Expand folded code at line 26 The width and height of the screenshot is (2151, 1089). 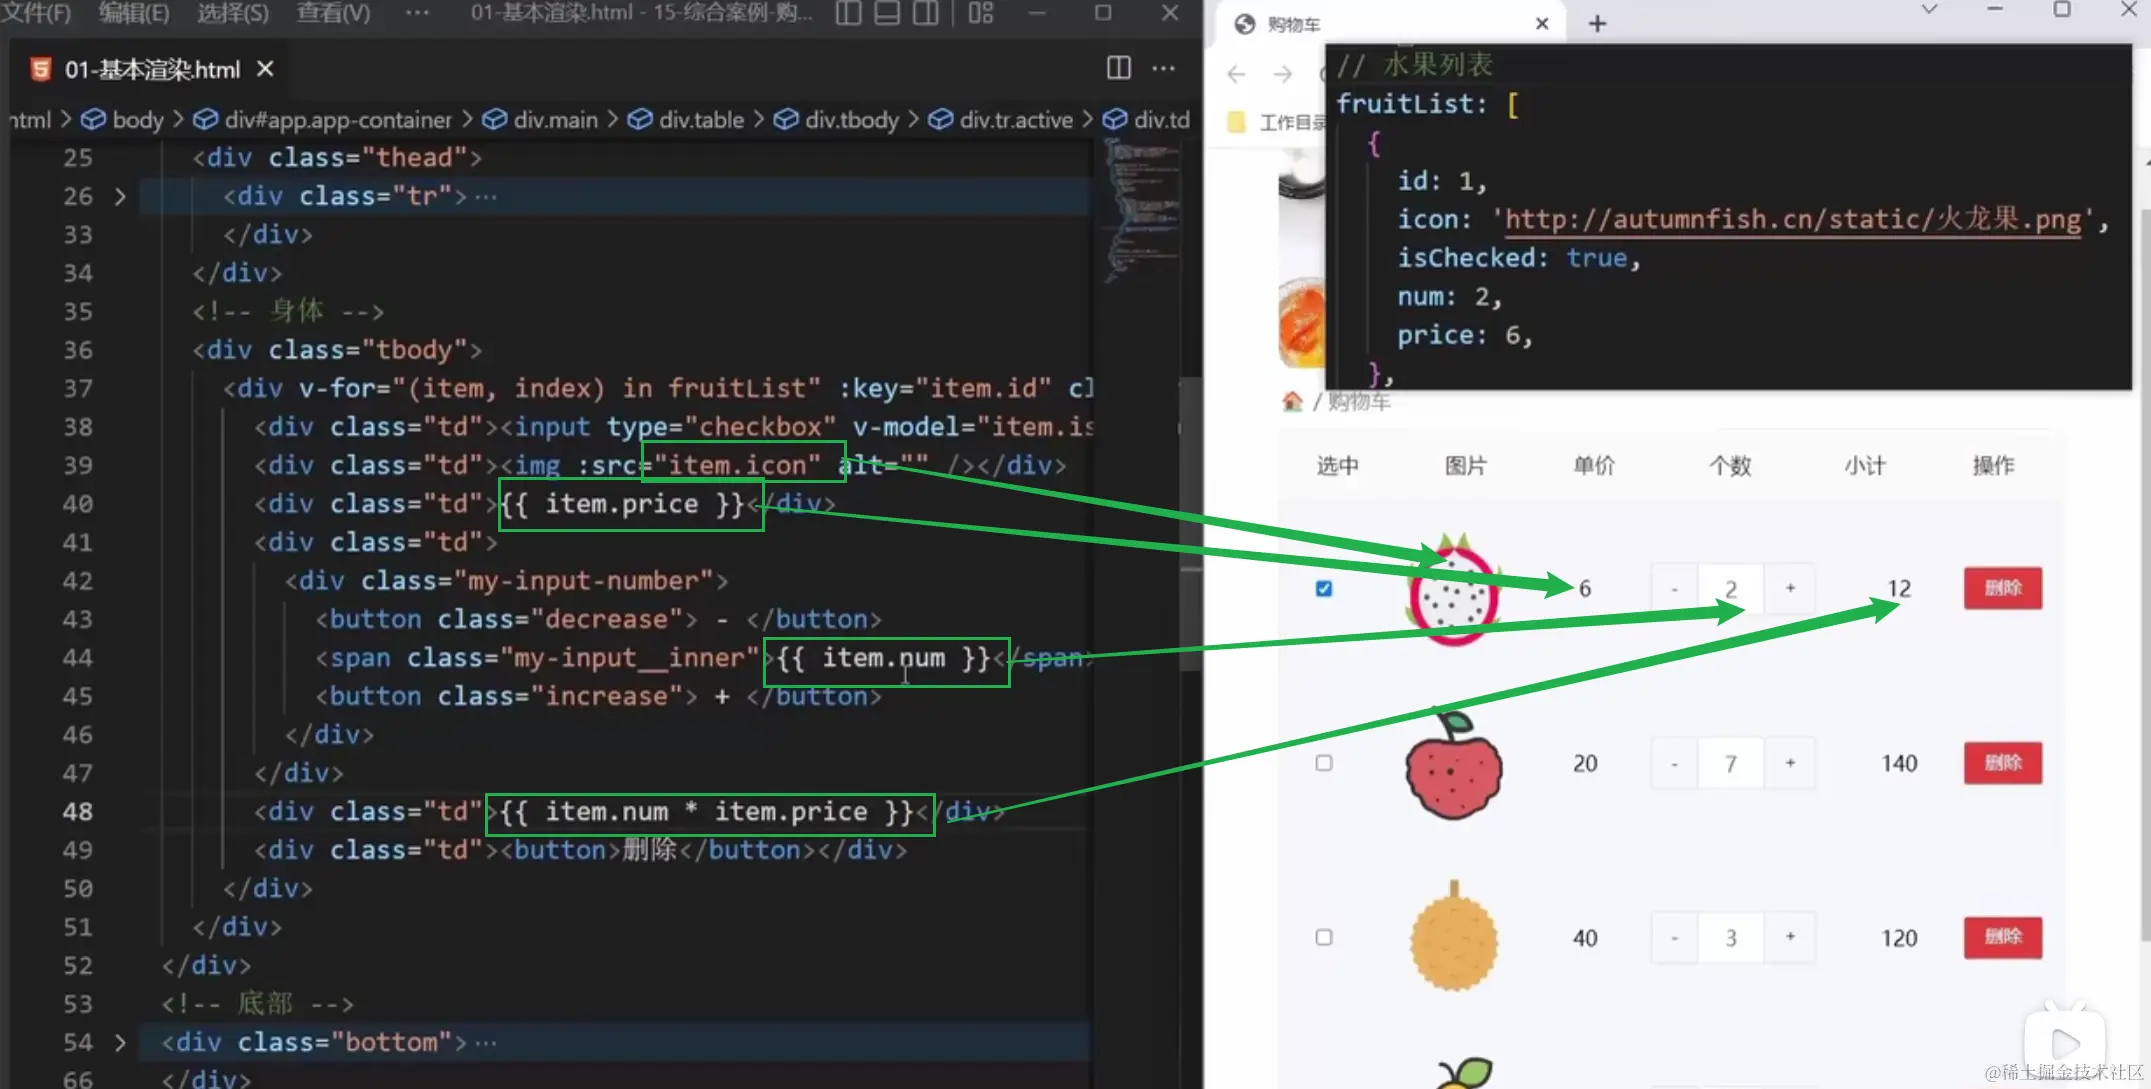(x=120, y=196)
